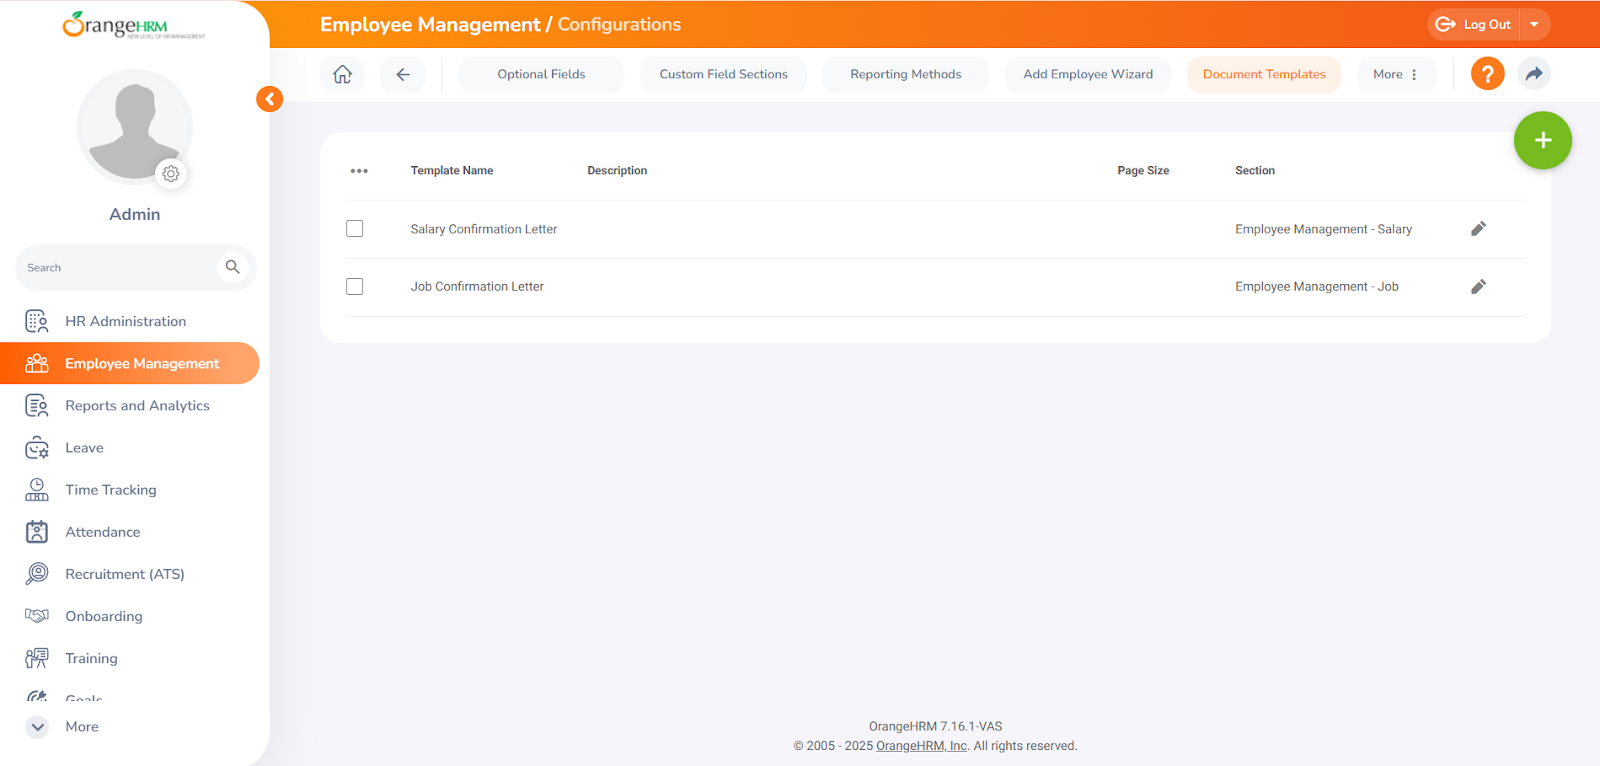
Task: Check the Job Confirmation Letter row checkbox
Action: [x=355, y=287]
